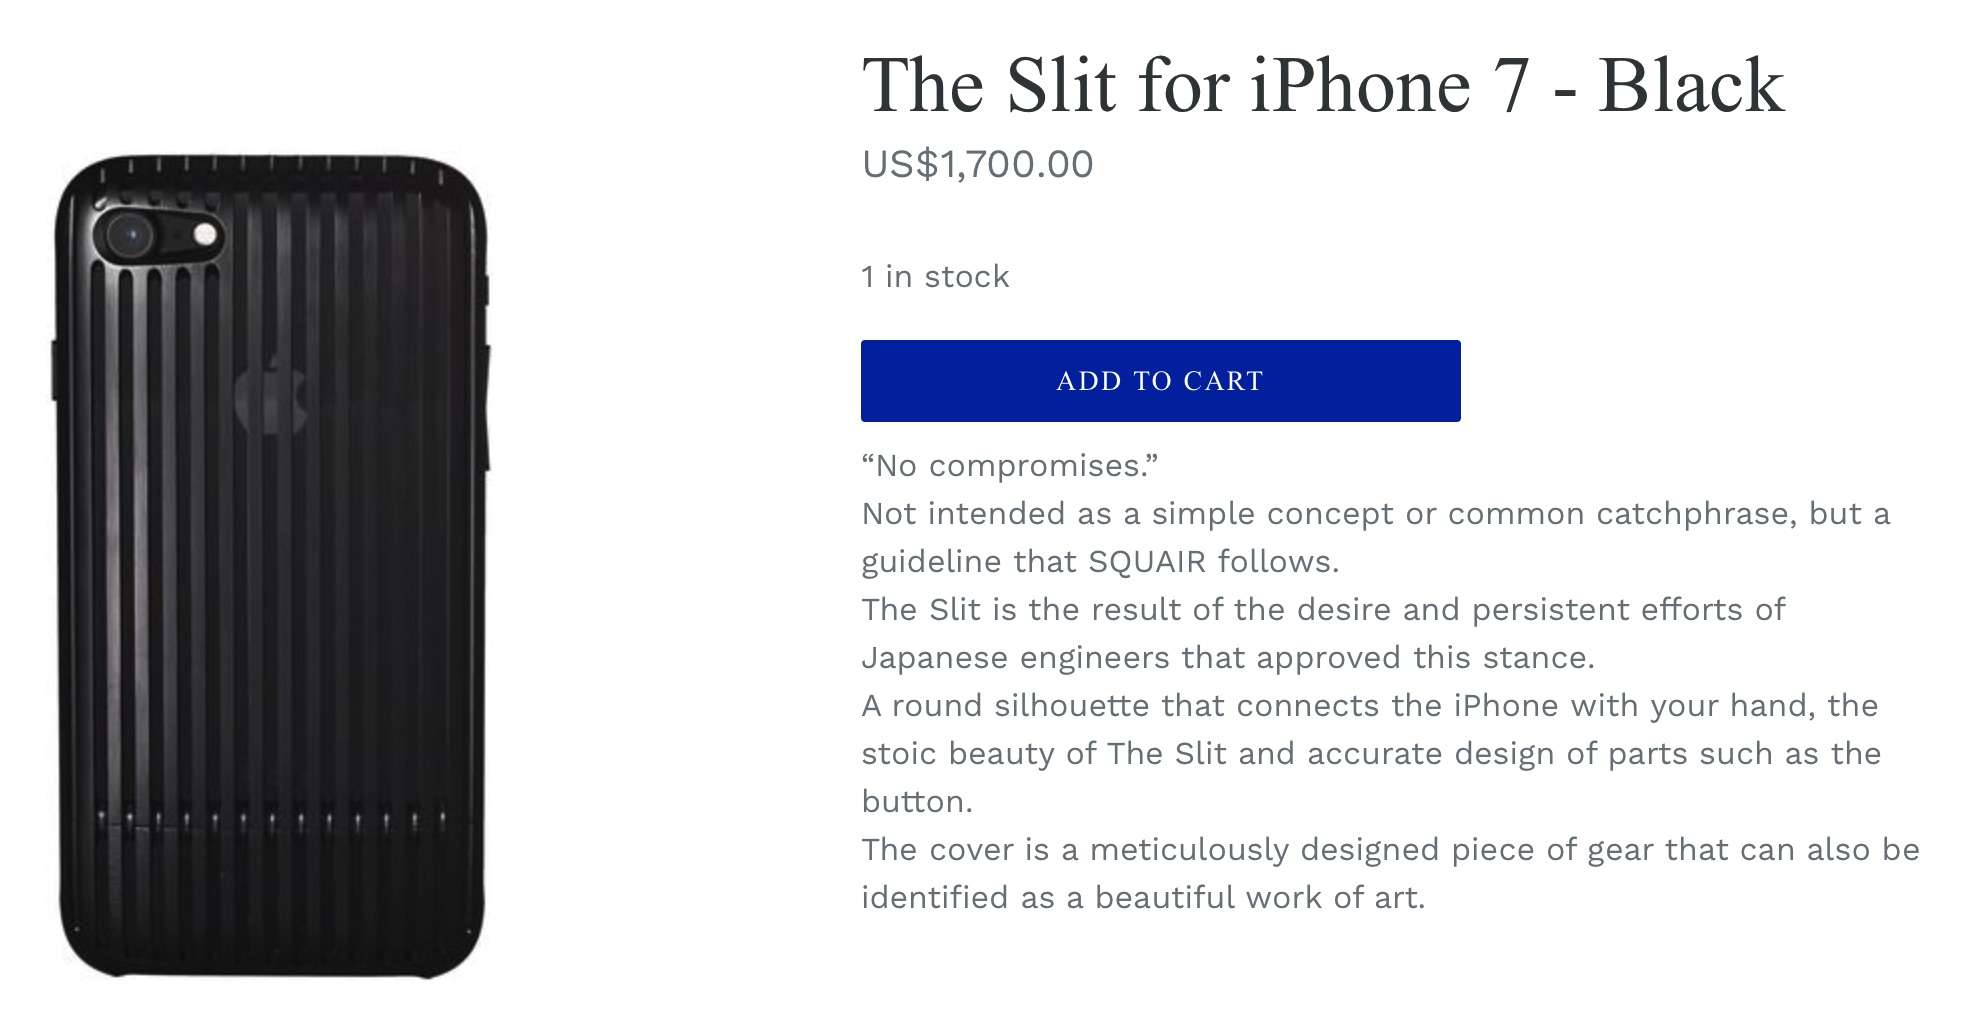Click the line starting "Not intended as a simple"
The image size is (1977, 1017).
1375,514
